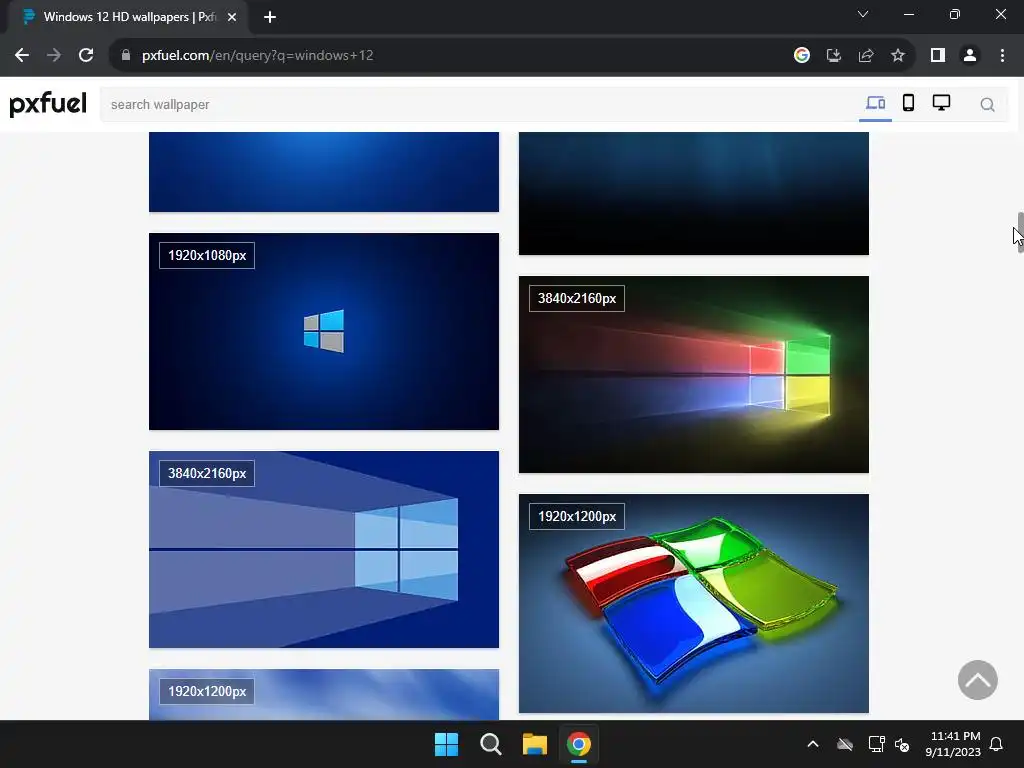
Task: Open the plain blue gradient wallpaper at top
Action: tap(324, 172)
